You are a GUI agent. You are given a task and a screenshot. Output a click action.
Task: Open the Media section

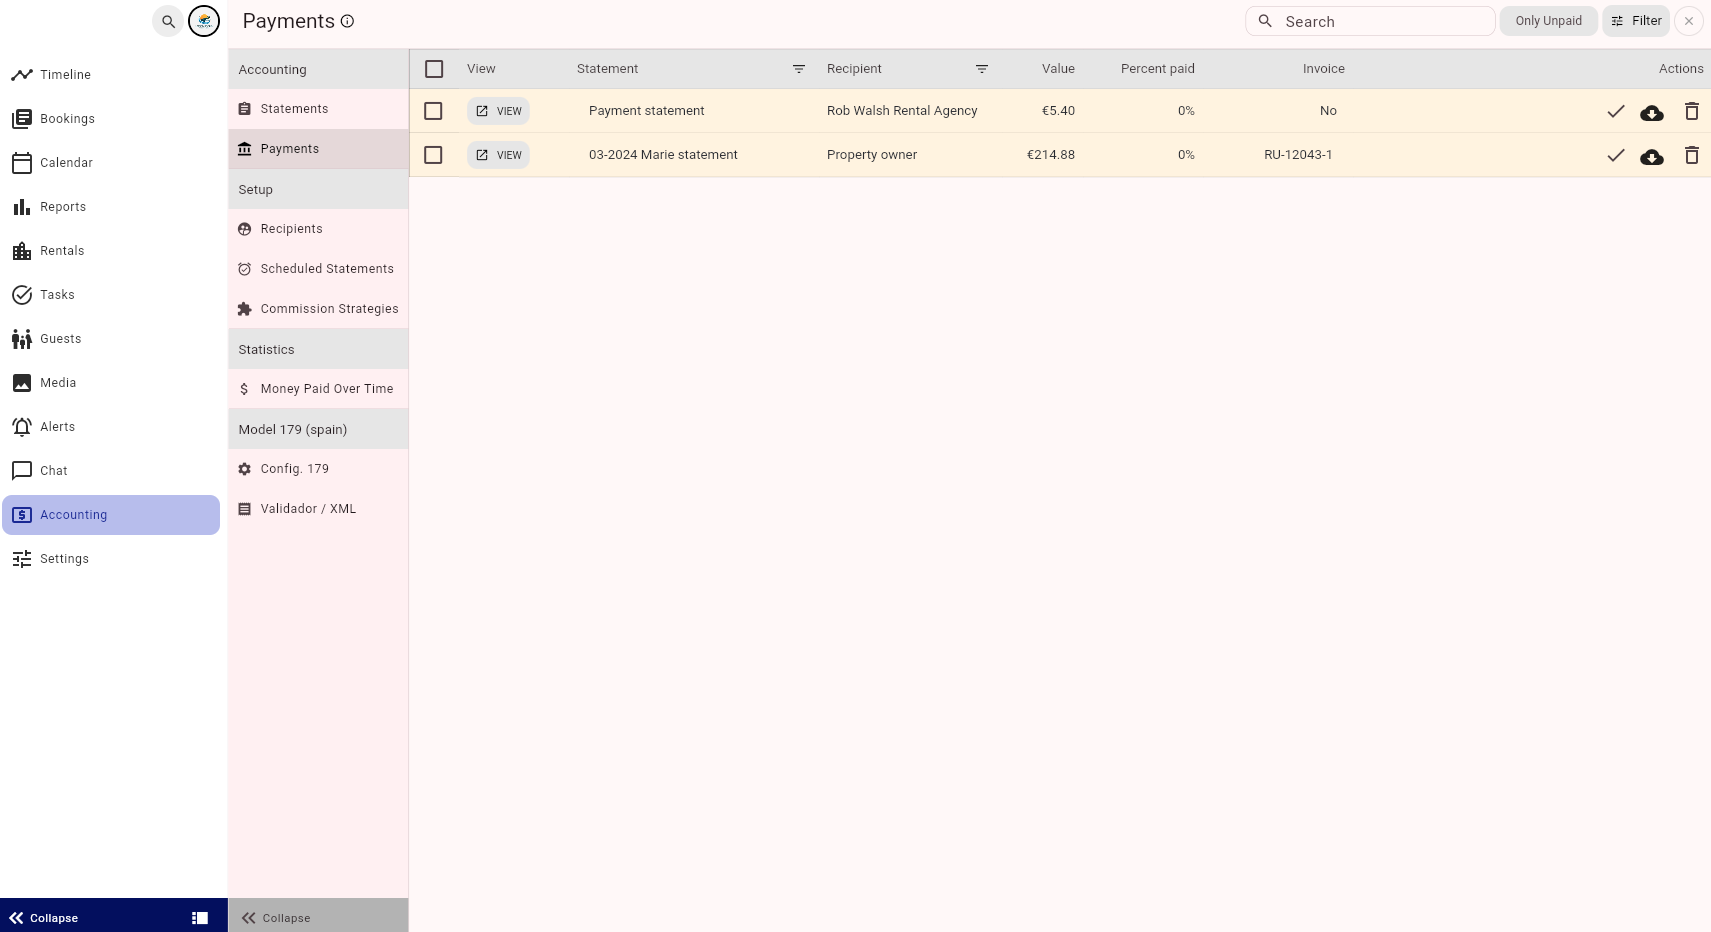pyautogui.click(x=111, y=383)
